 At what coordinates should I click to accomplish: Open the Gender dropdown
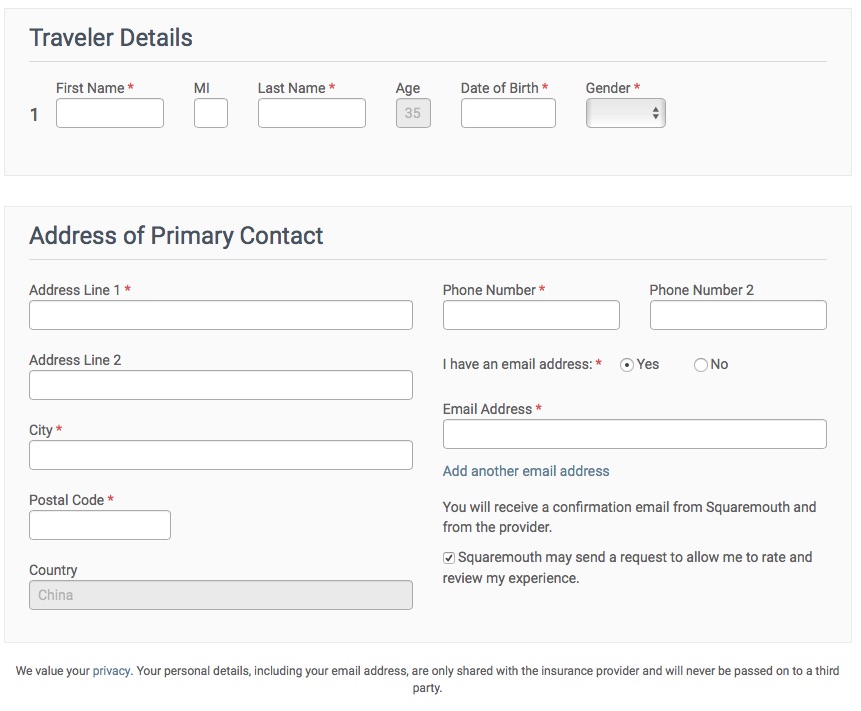[625, 113]
